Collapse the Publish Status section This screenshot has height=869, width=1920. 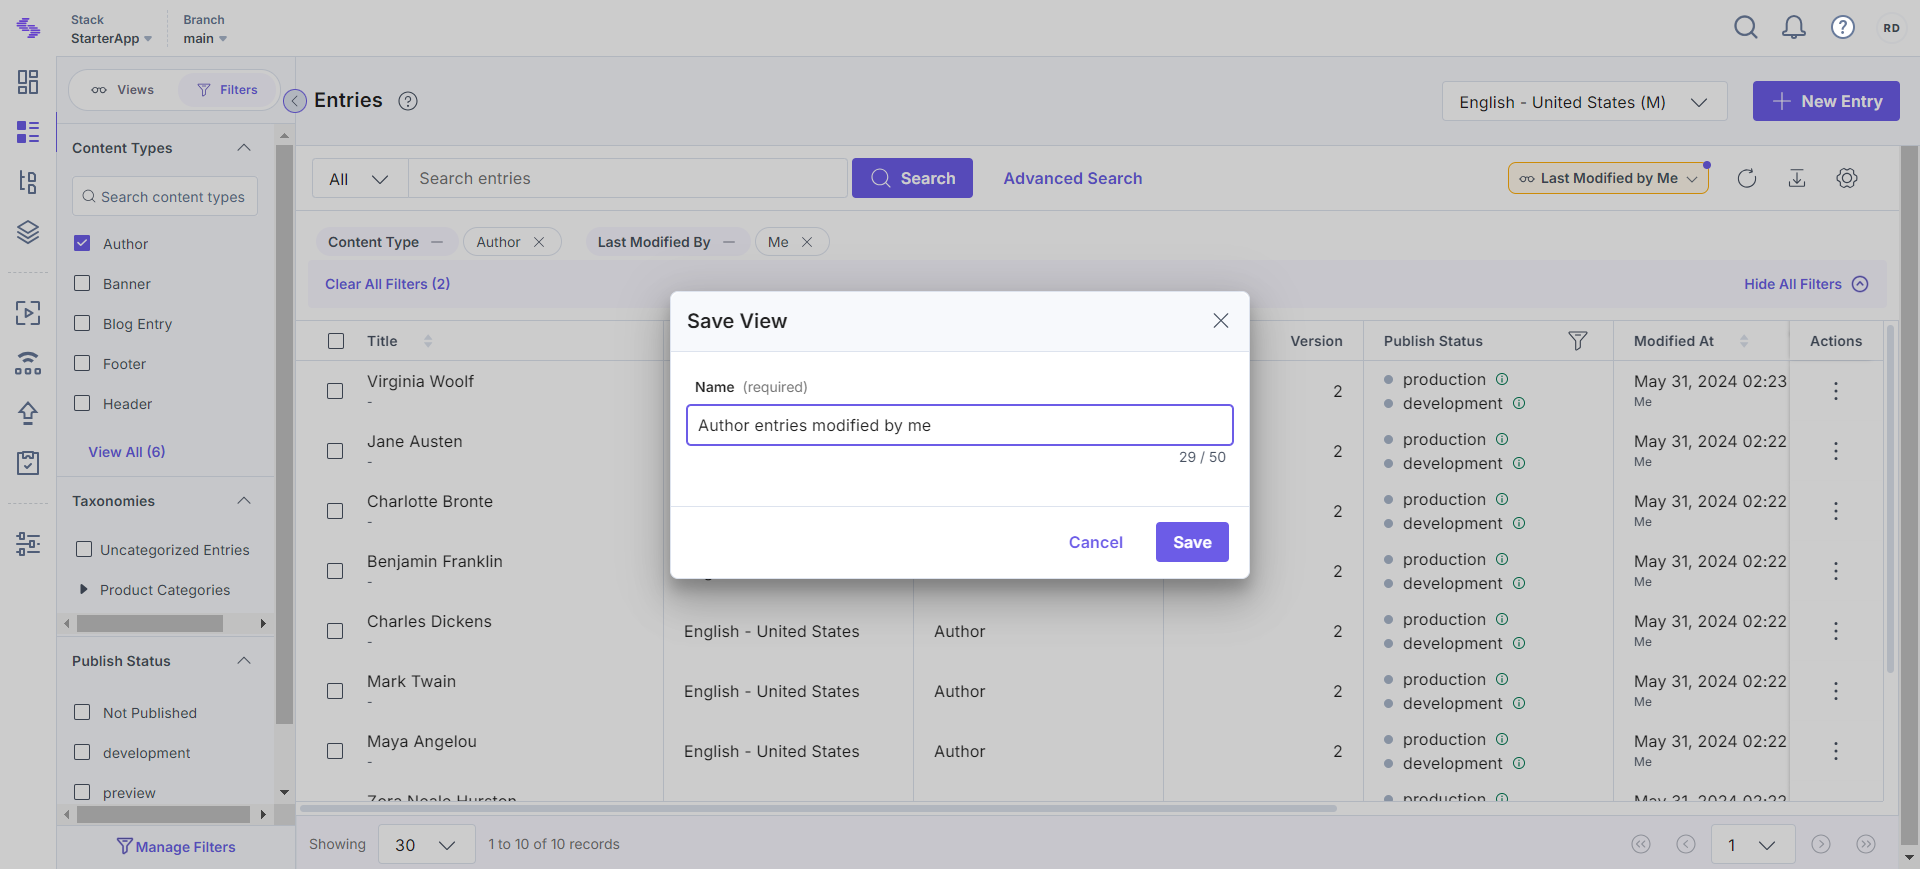[x=244, y=661]
